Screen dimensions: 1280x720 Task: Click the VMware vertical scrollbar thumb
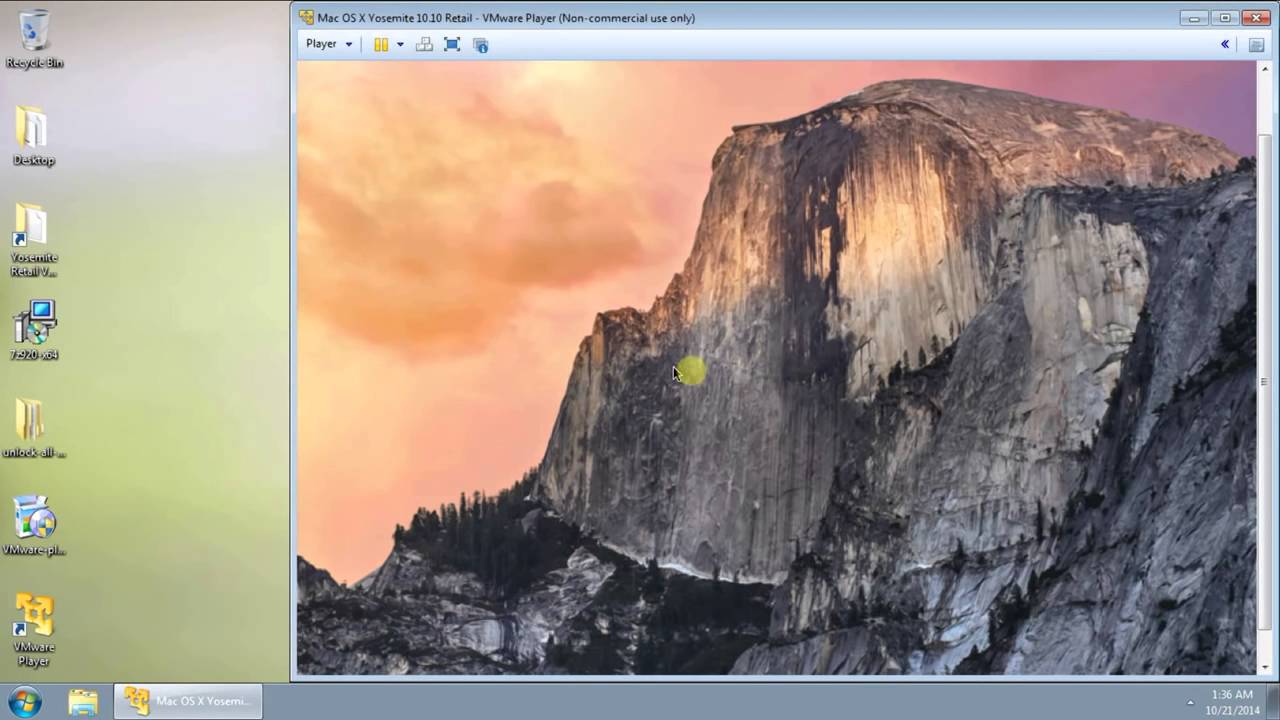tap(1264, 381)
